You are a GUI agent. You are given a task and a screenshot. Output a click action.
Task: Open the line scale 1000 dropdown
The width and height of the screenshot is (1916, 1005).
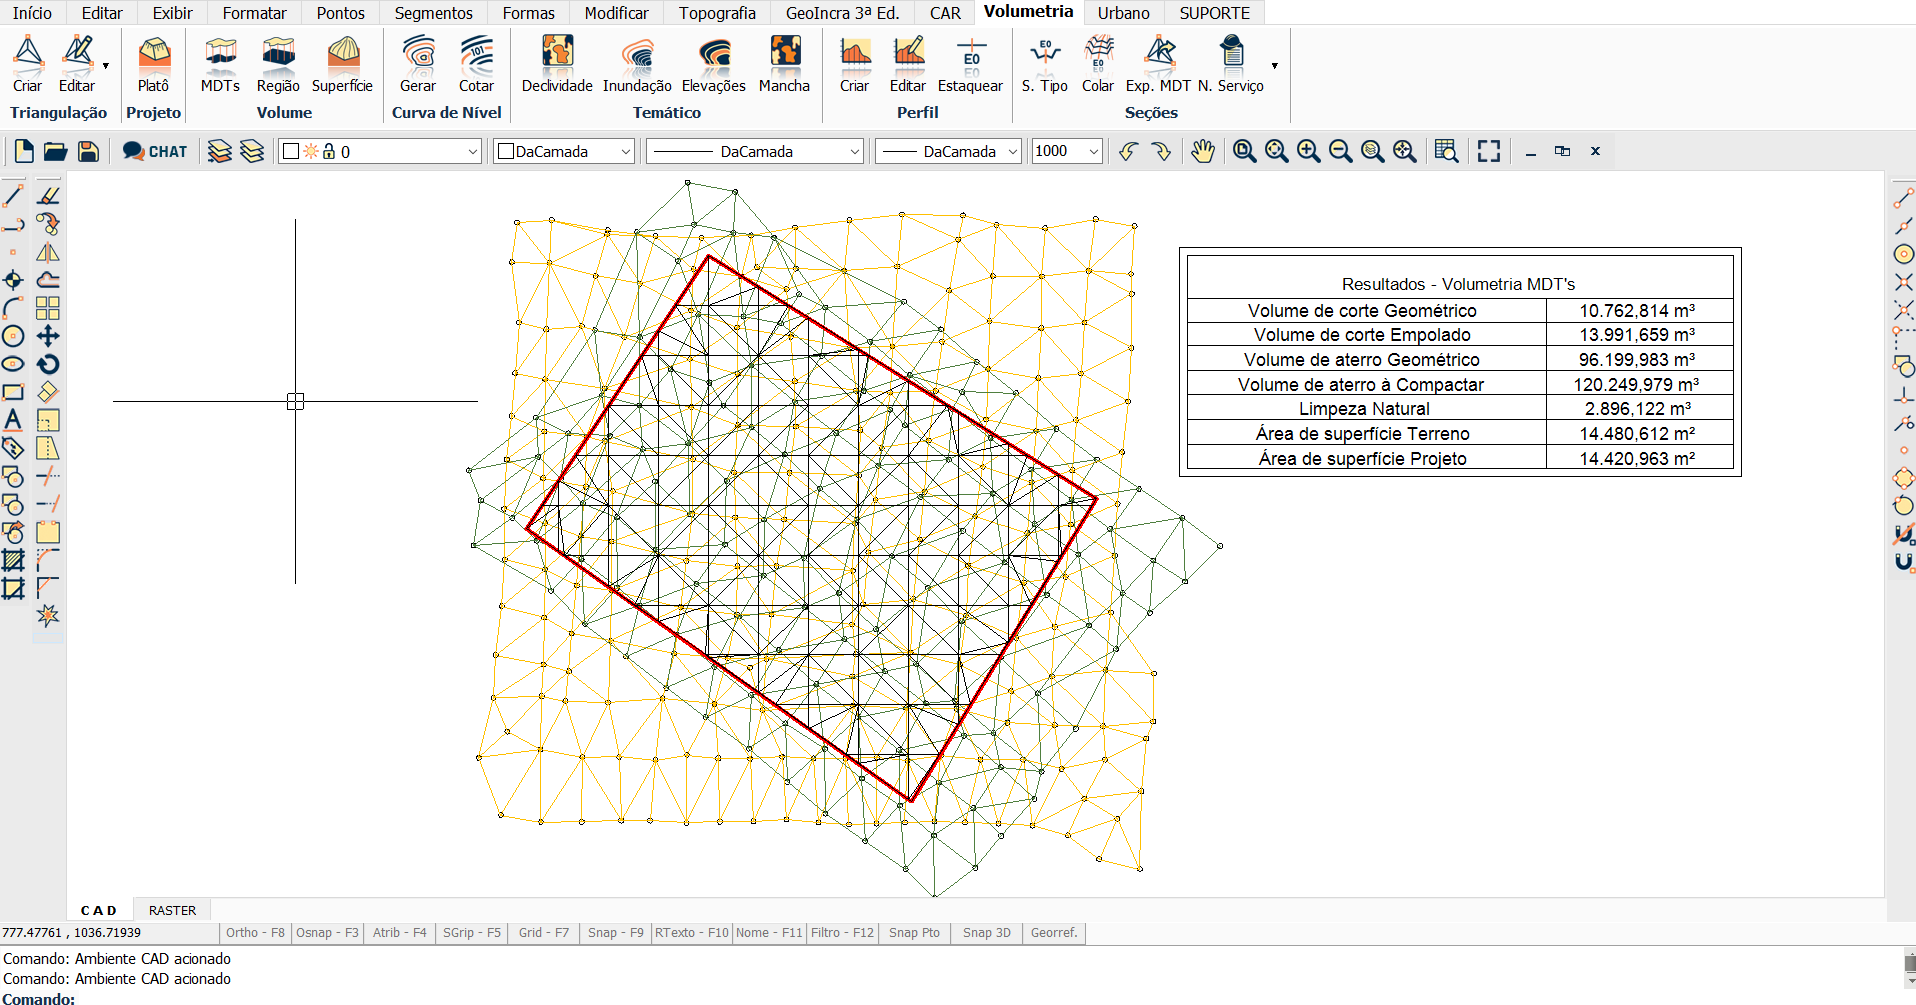[x=1093, y=152]
